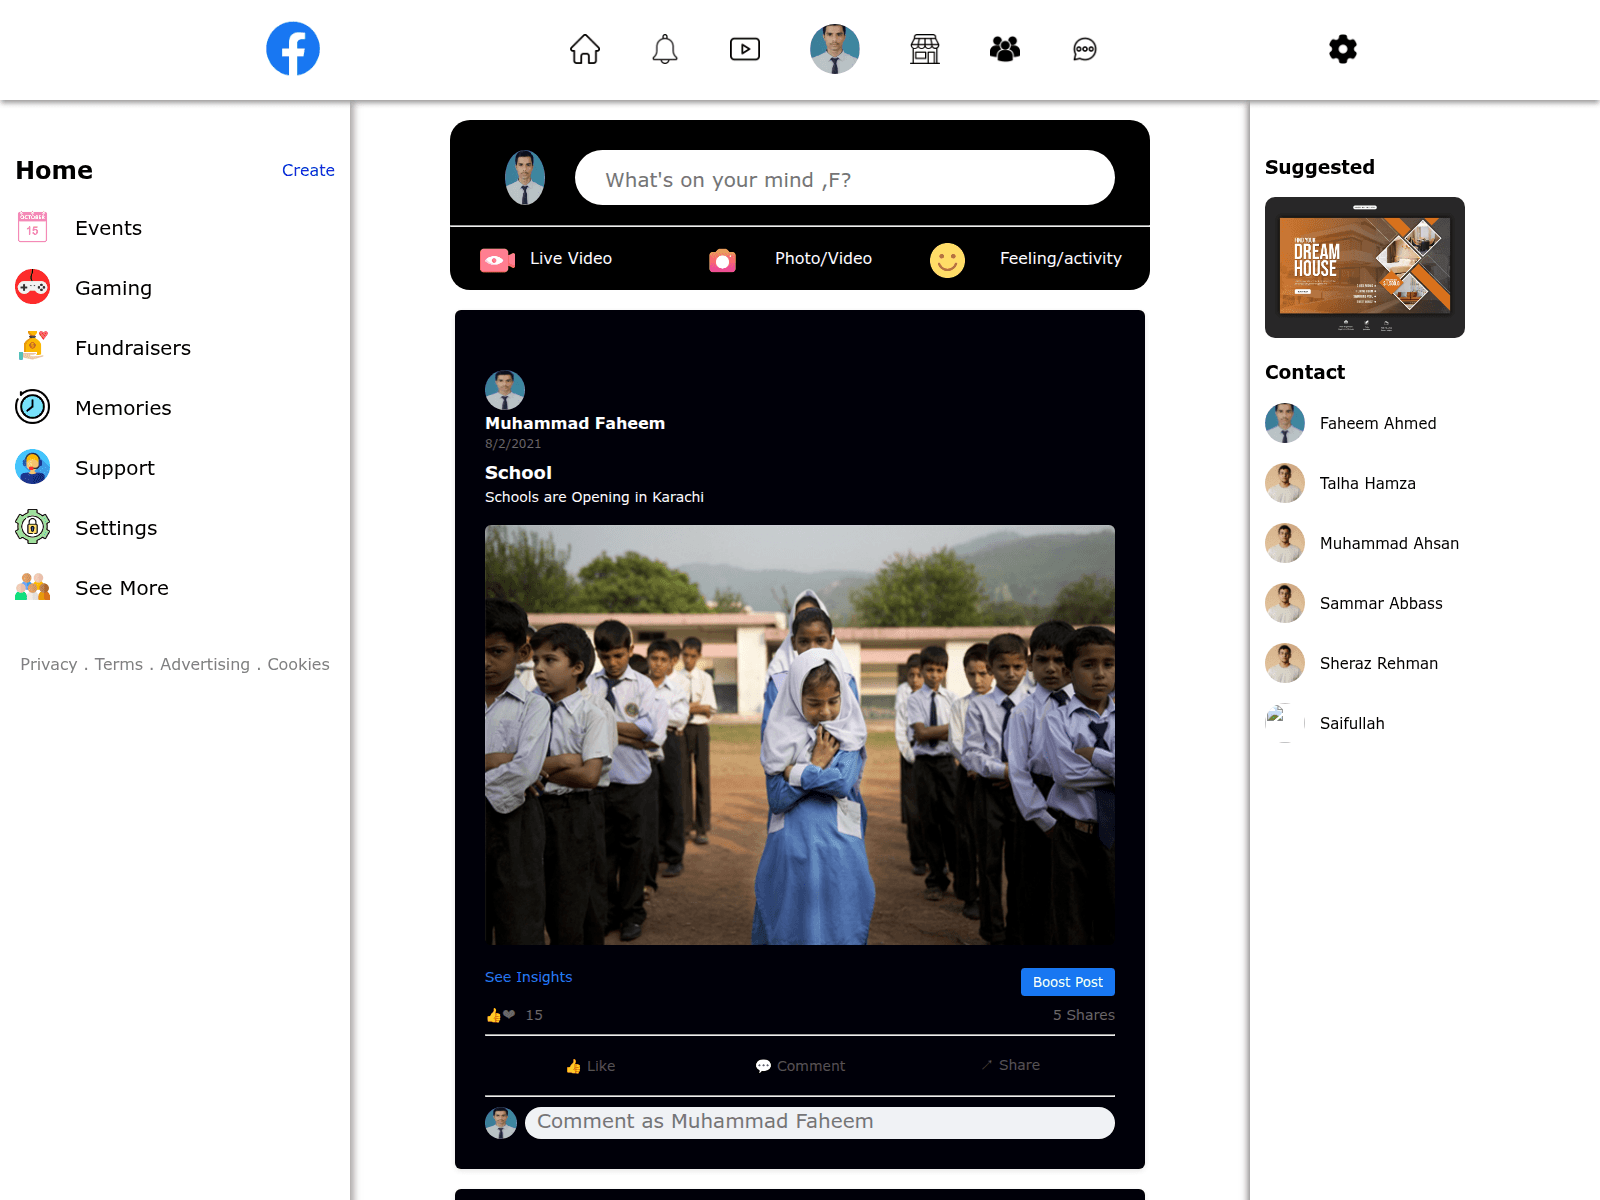Click the Advertising footer link
The height and width of the screenshot is (1200, 1600).
click(x=205, y=664)
